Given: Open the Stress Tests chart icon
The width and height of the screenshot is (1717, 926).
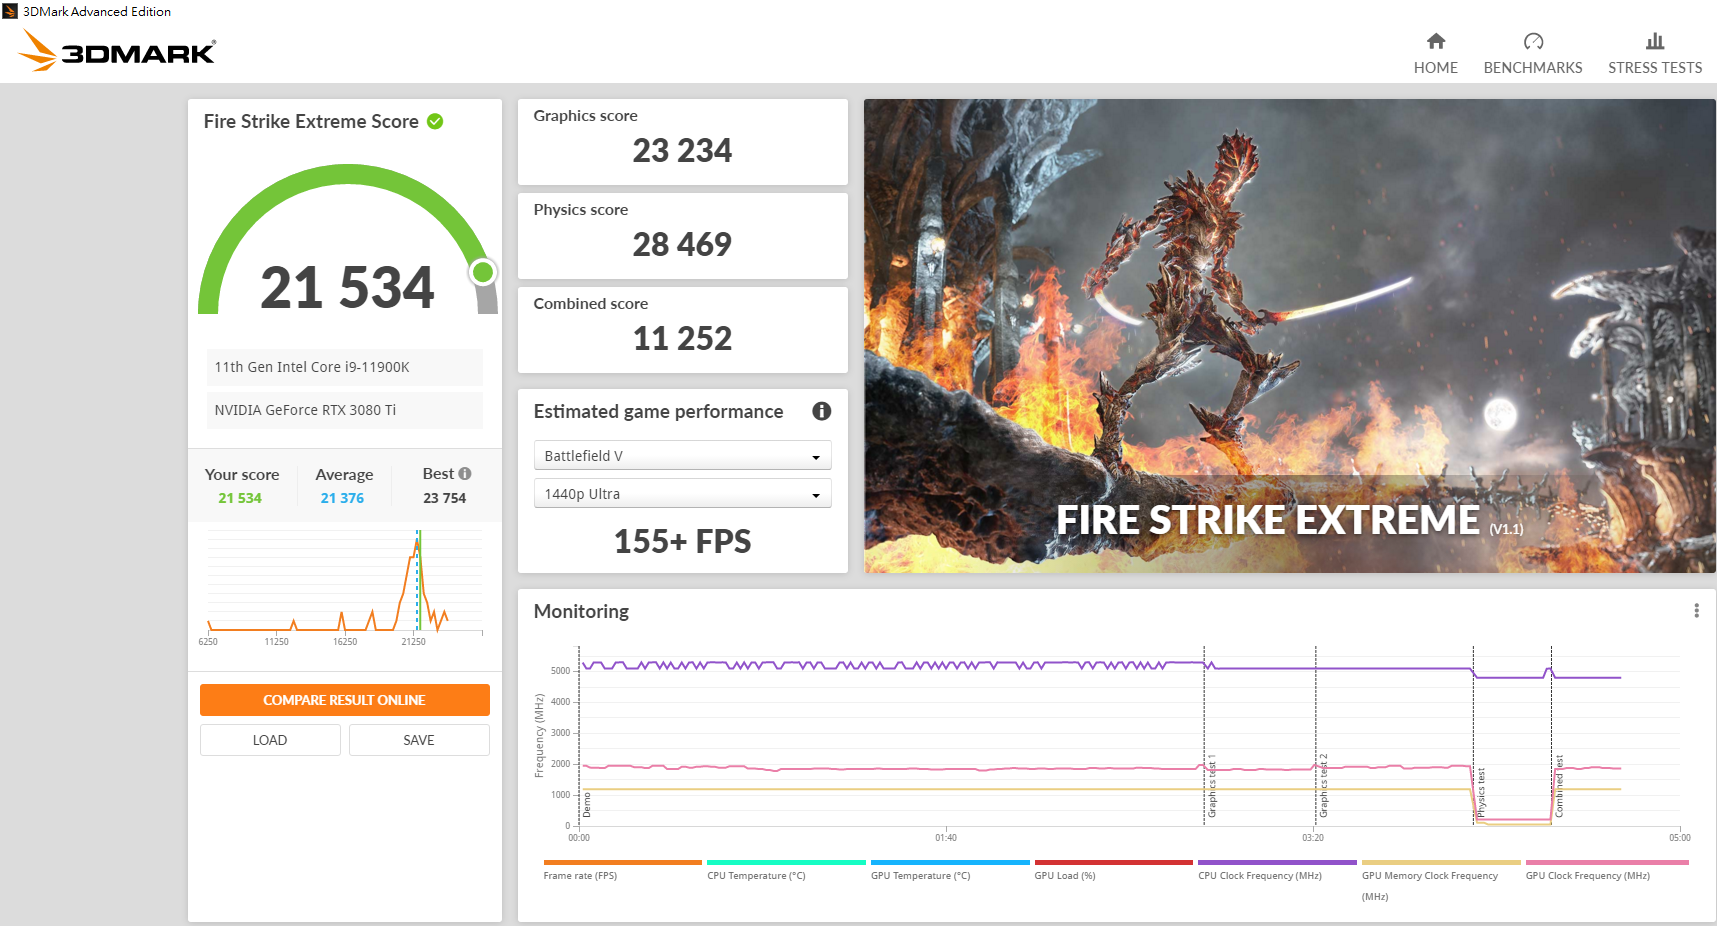Looking at the screenshot, I should coord(1655,41).
